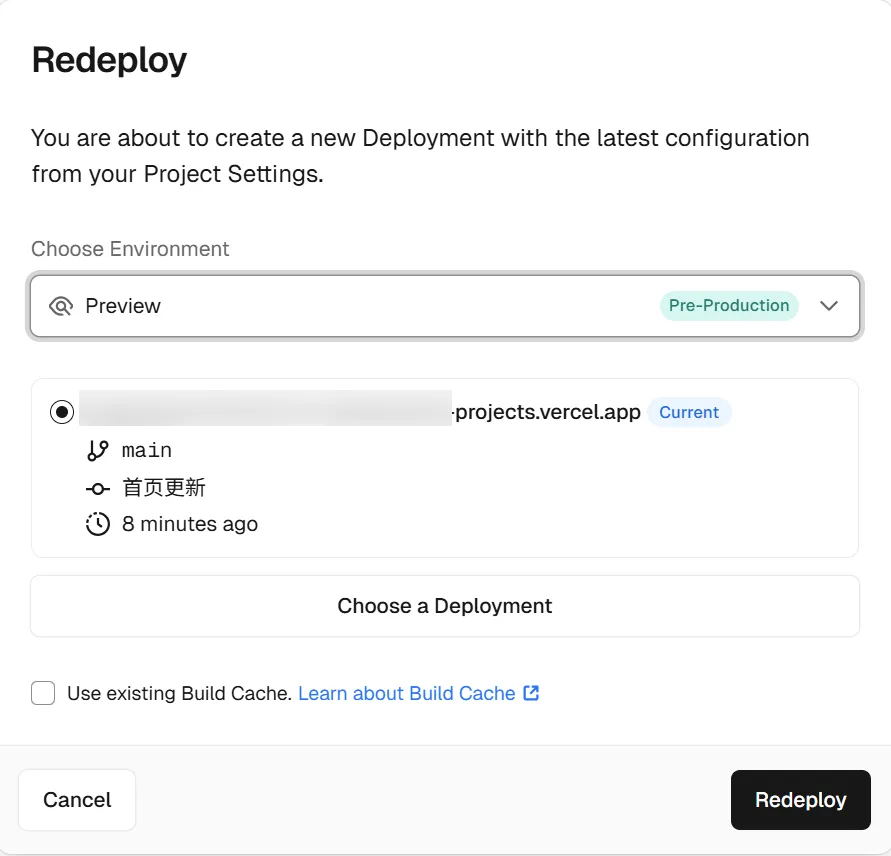Cancel the redeploy dialog
Viewport: 891px width, 856px height.
click(77, 800)
